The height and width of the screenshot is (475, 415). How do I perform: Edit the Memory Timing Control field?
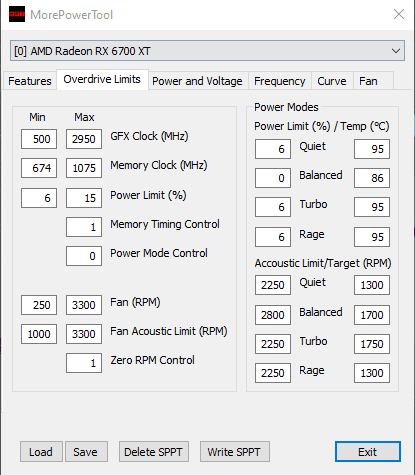pos(84,227)
